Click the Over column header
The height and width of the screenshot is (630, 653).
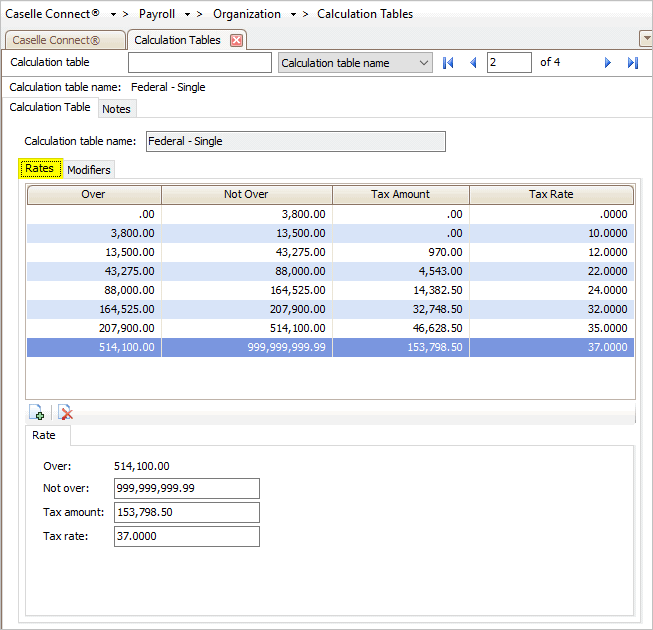(93, 194)
